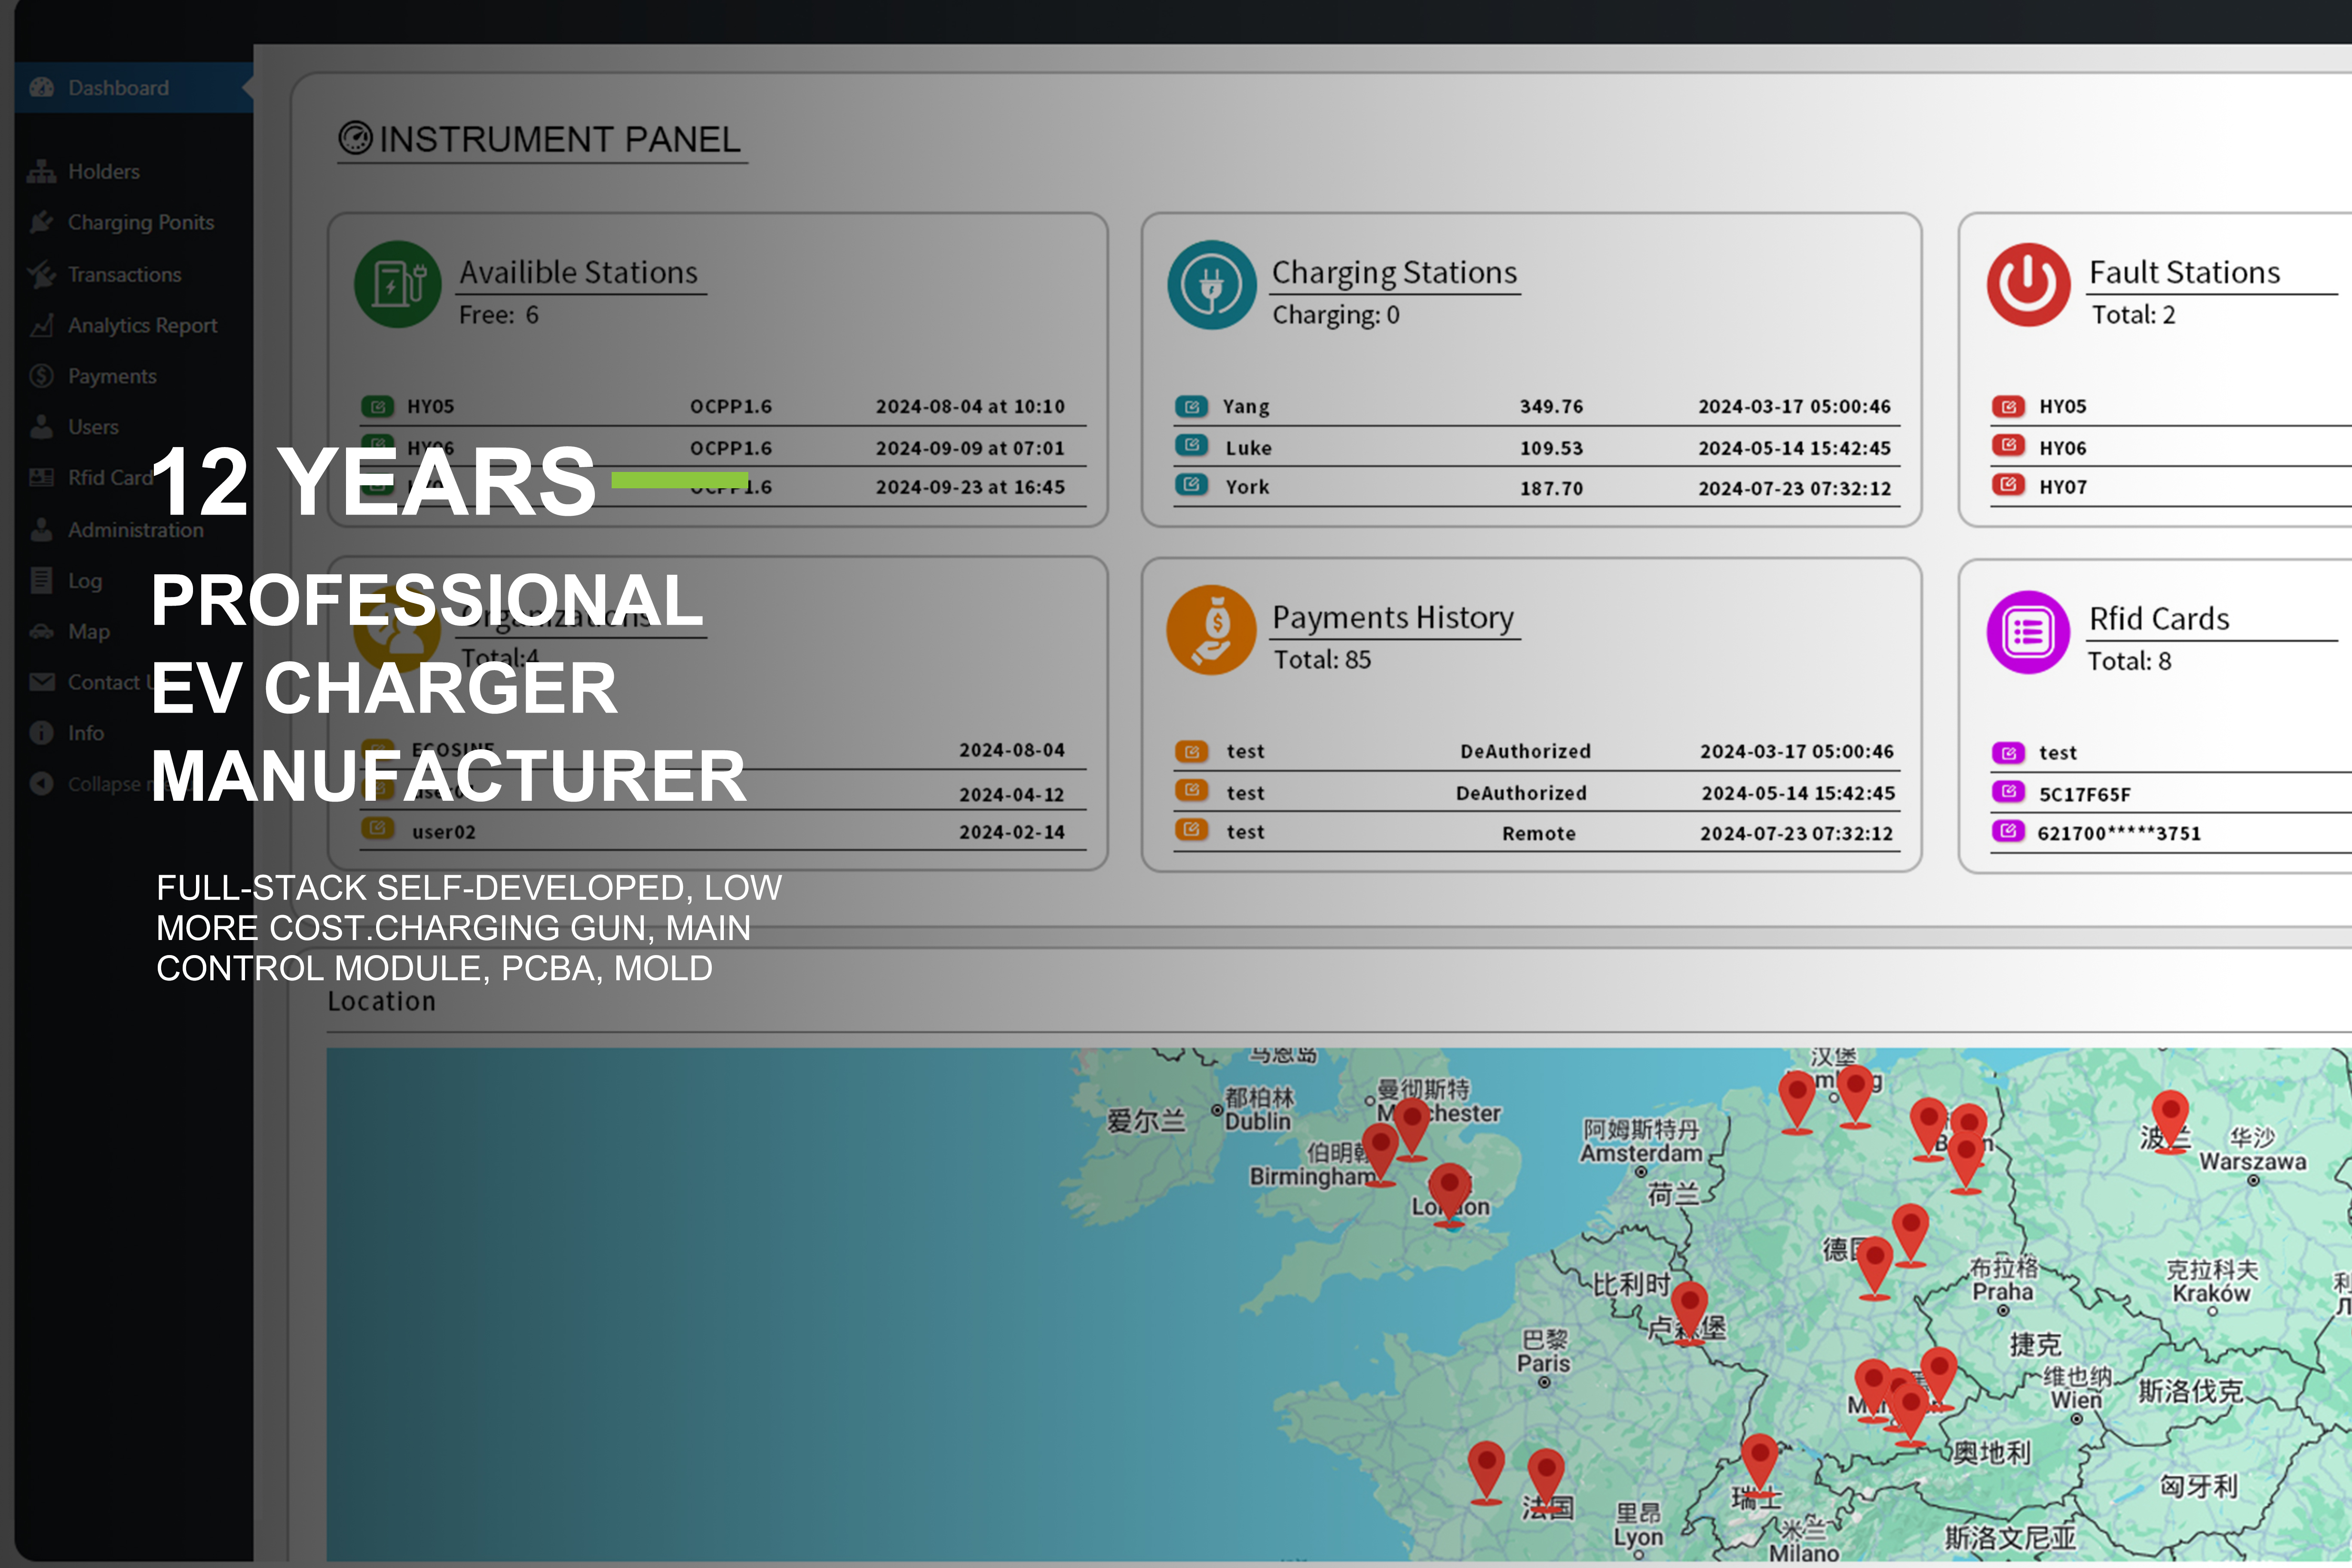Click red edit icon for fault HY06
This screenshot has height=1568, width=2352.
(x=2008, y=445)
